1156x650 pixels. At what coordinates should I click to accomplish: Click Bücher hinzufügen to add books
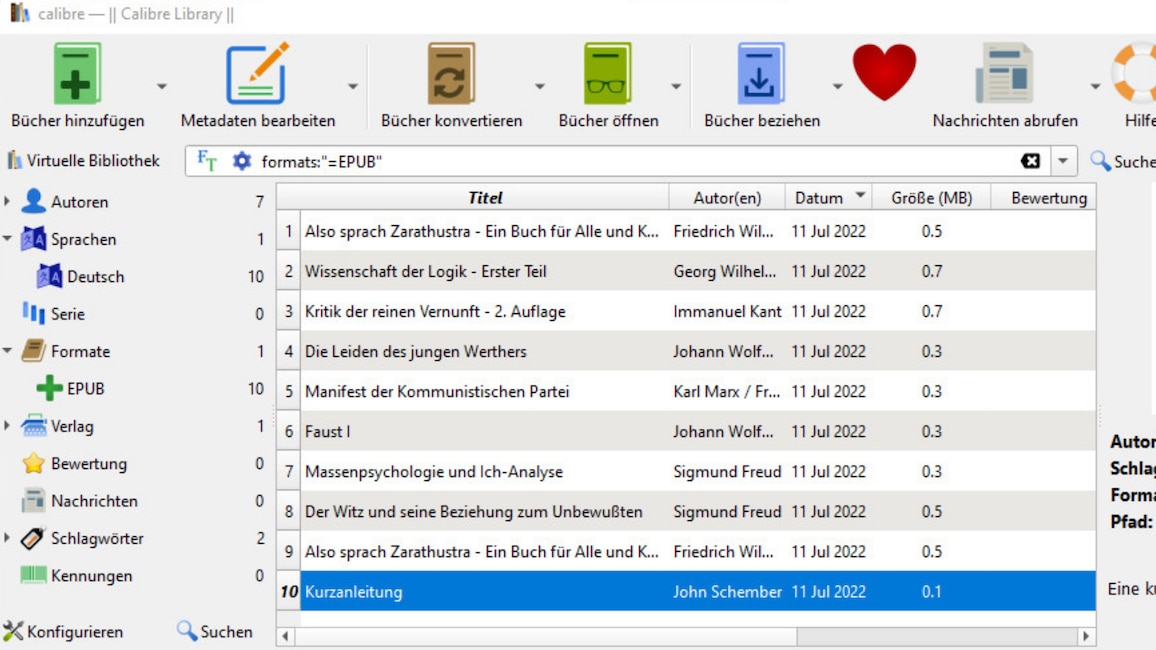(76, 75)
